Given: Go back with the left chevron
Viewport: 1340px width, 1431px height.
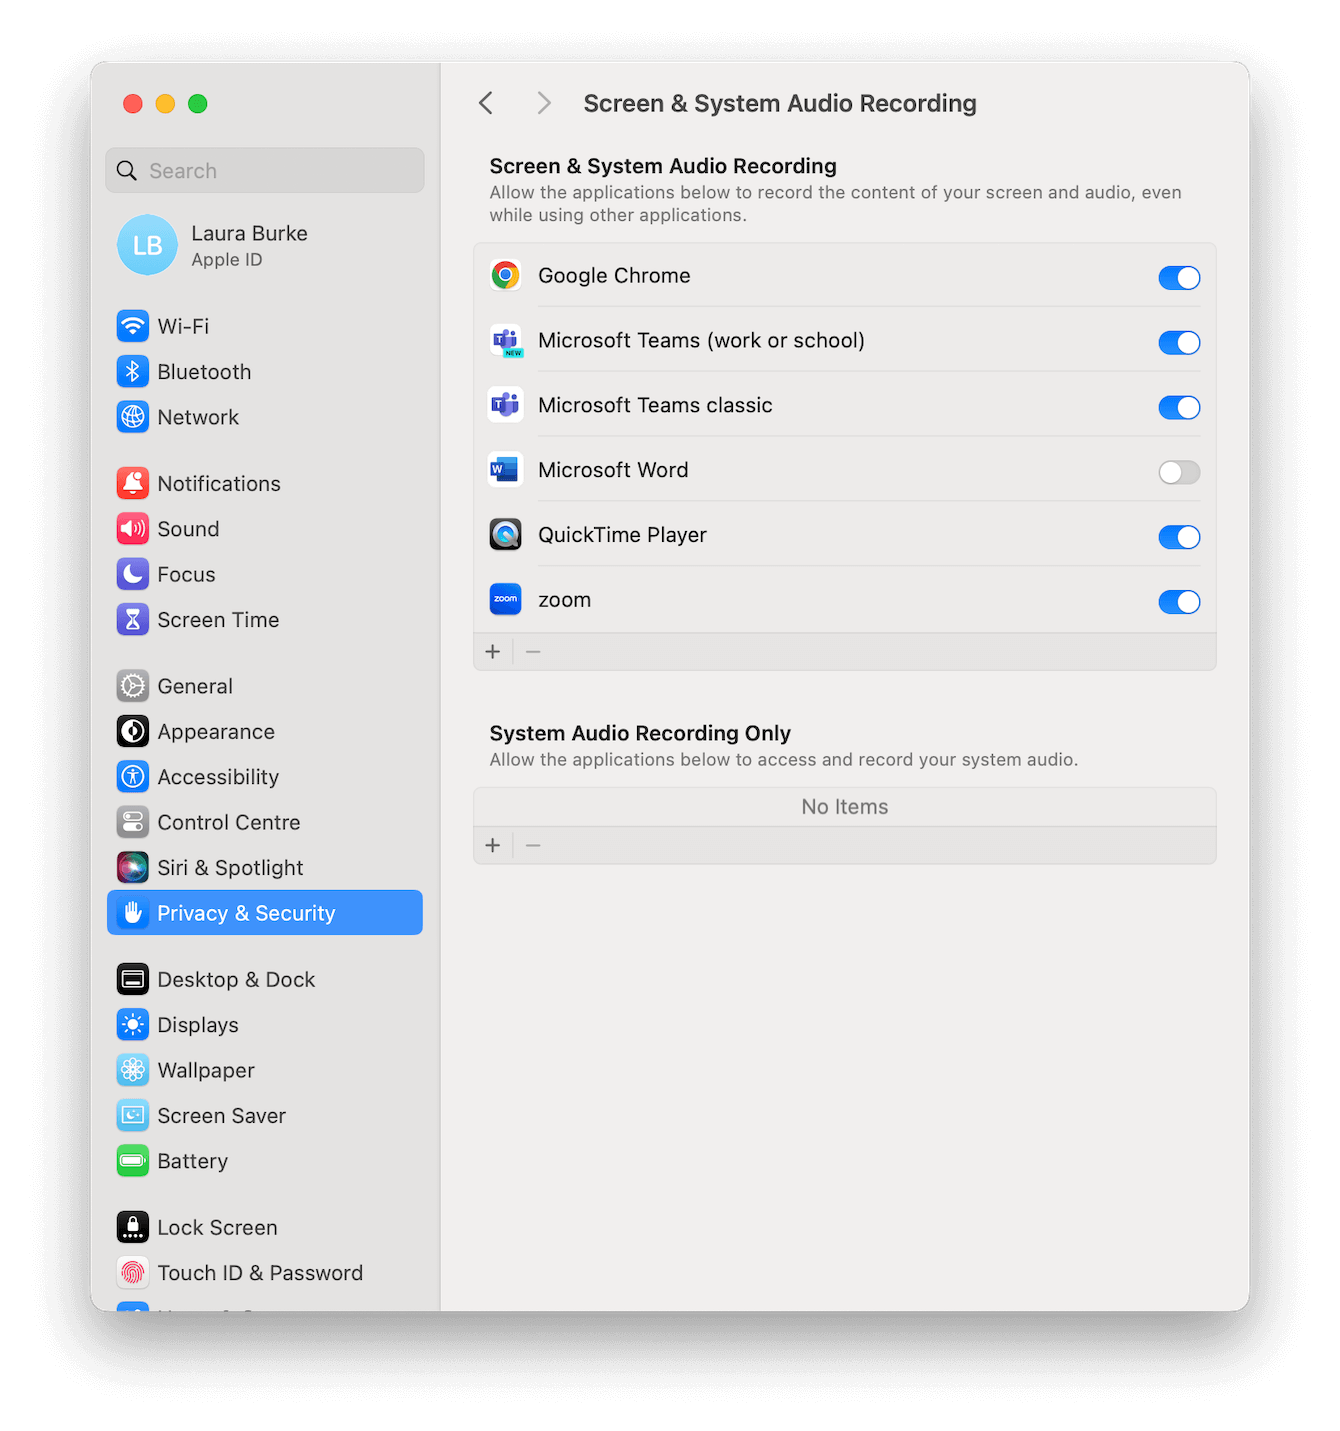Looking at the screenshot, I should (486, 103).
